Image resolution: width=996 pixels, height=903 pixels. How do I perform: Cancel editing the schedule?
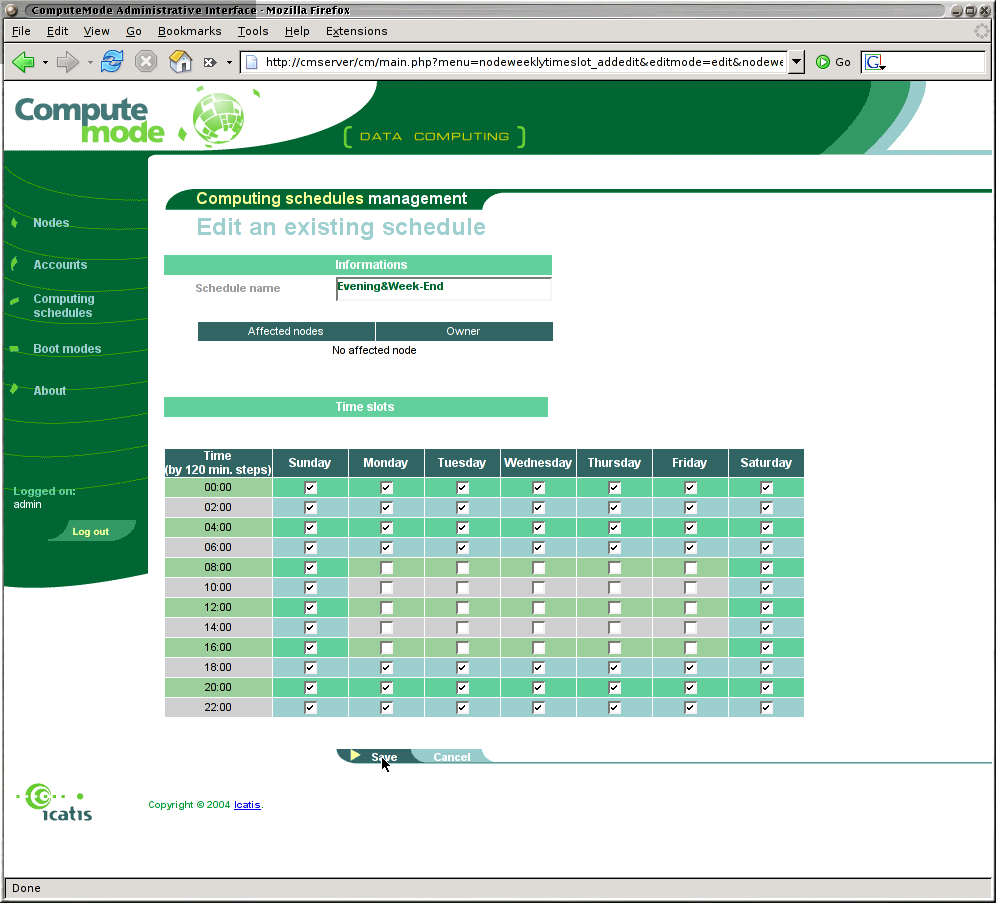pos(452,756)
